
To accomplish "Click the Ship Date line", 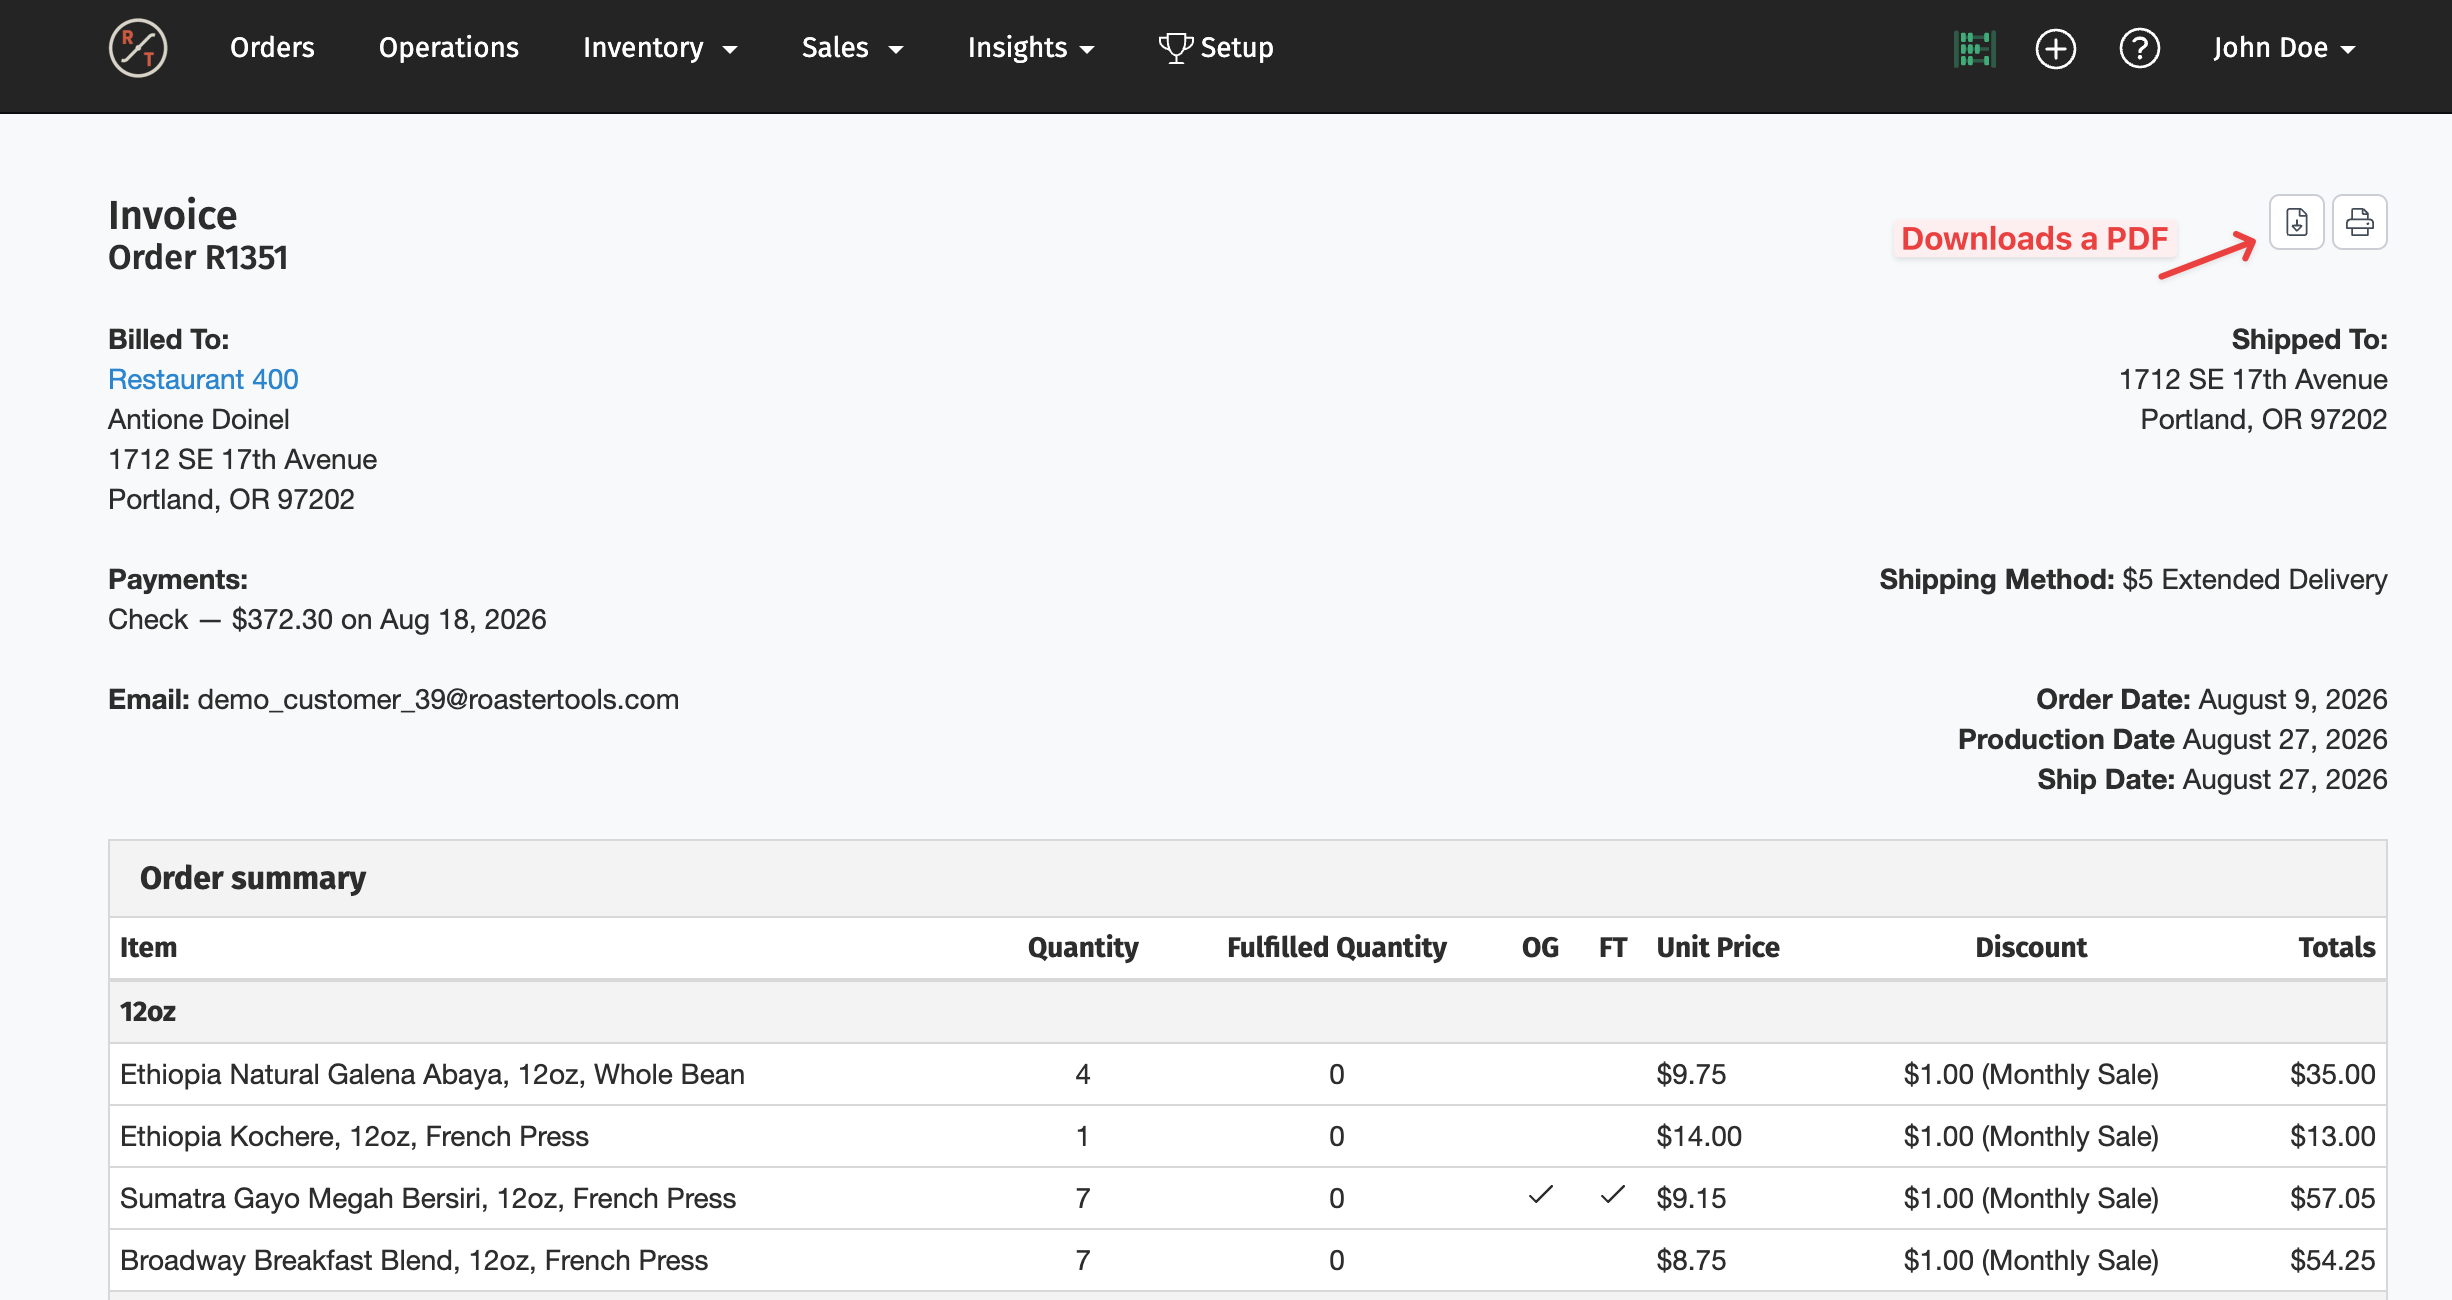I will click(x=2212, y=780).
